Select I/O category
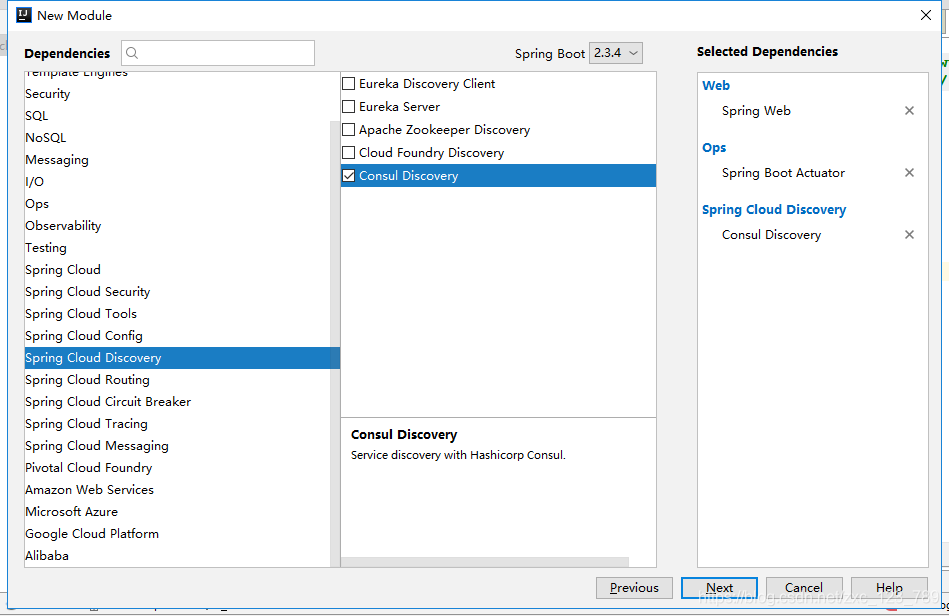 [177, 182]
